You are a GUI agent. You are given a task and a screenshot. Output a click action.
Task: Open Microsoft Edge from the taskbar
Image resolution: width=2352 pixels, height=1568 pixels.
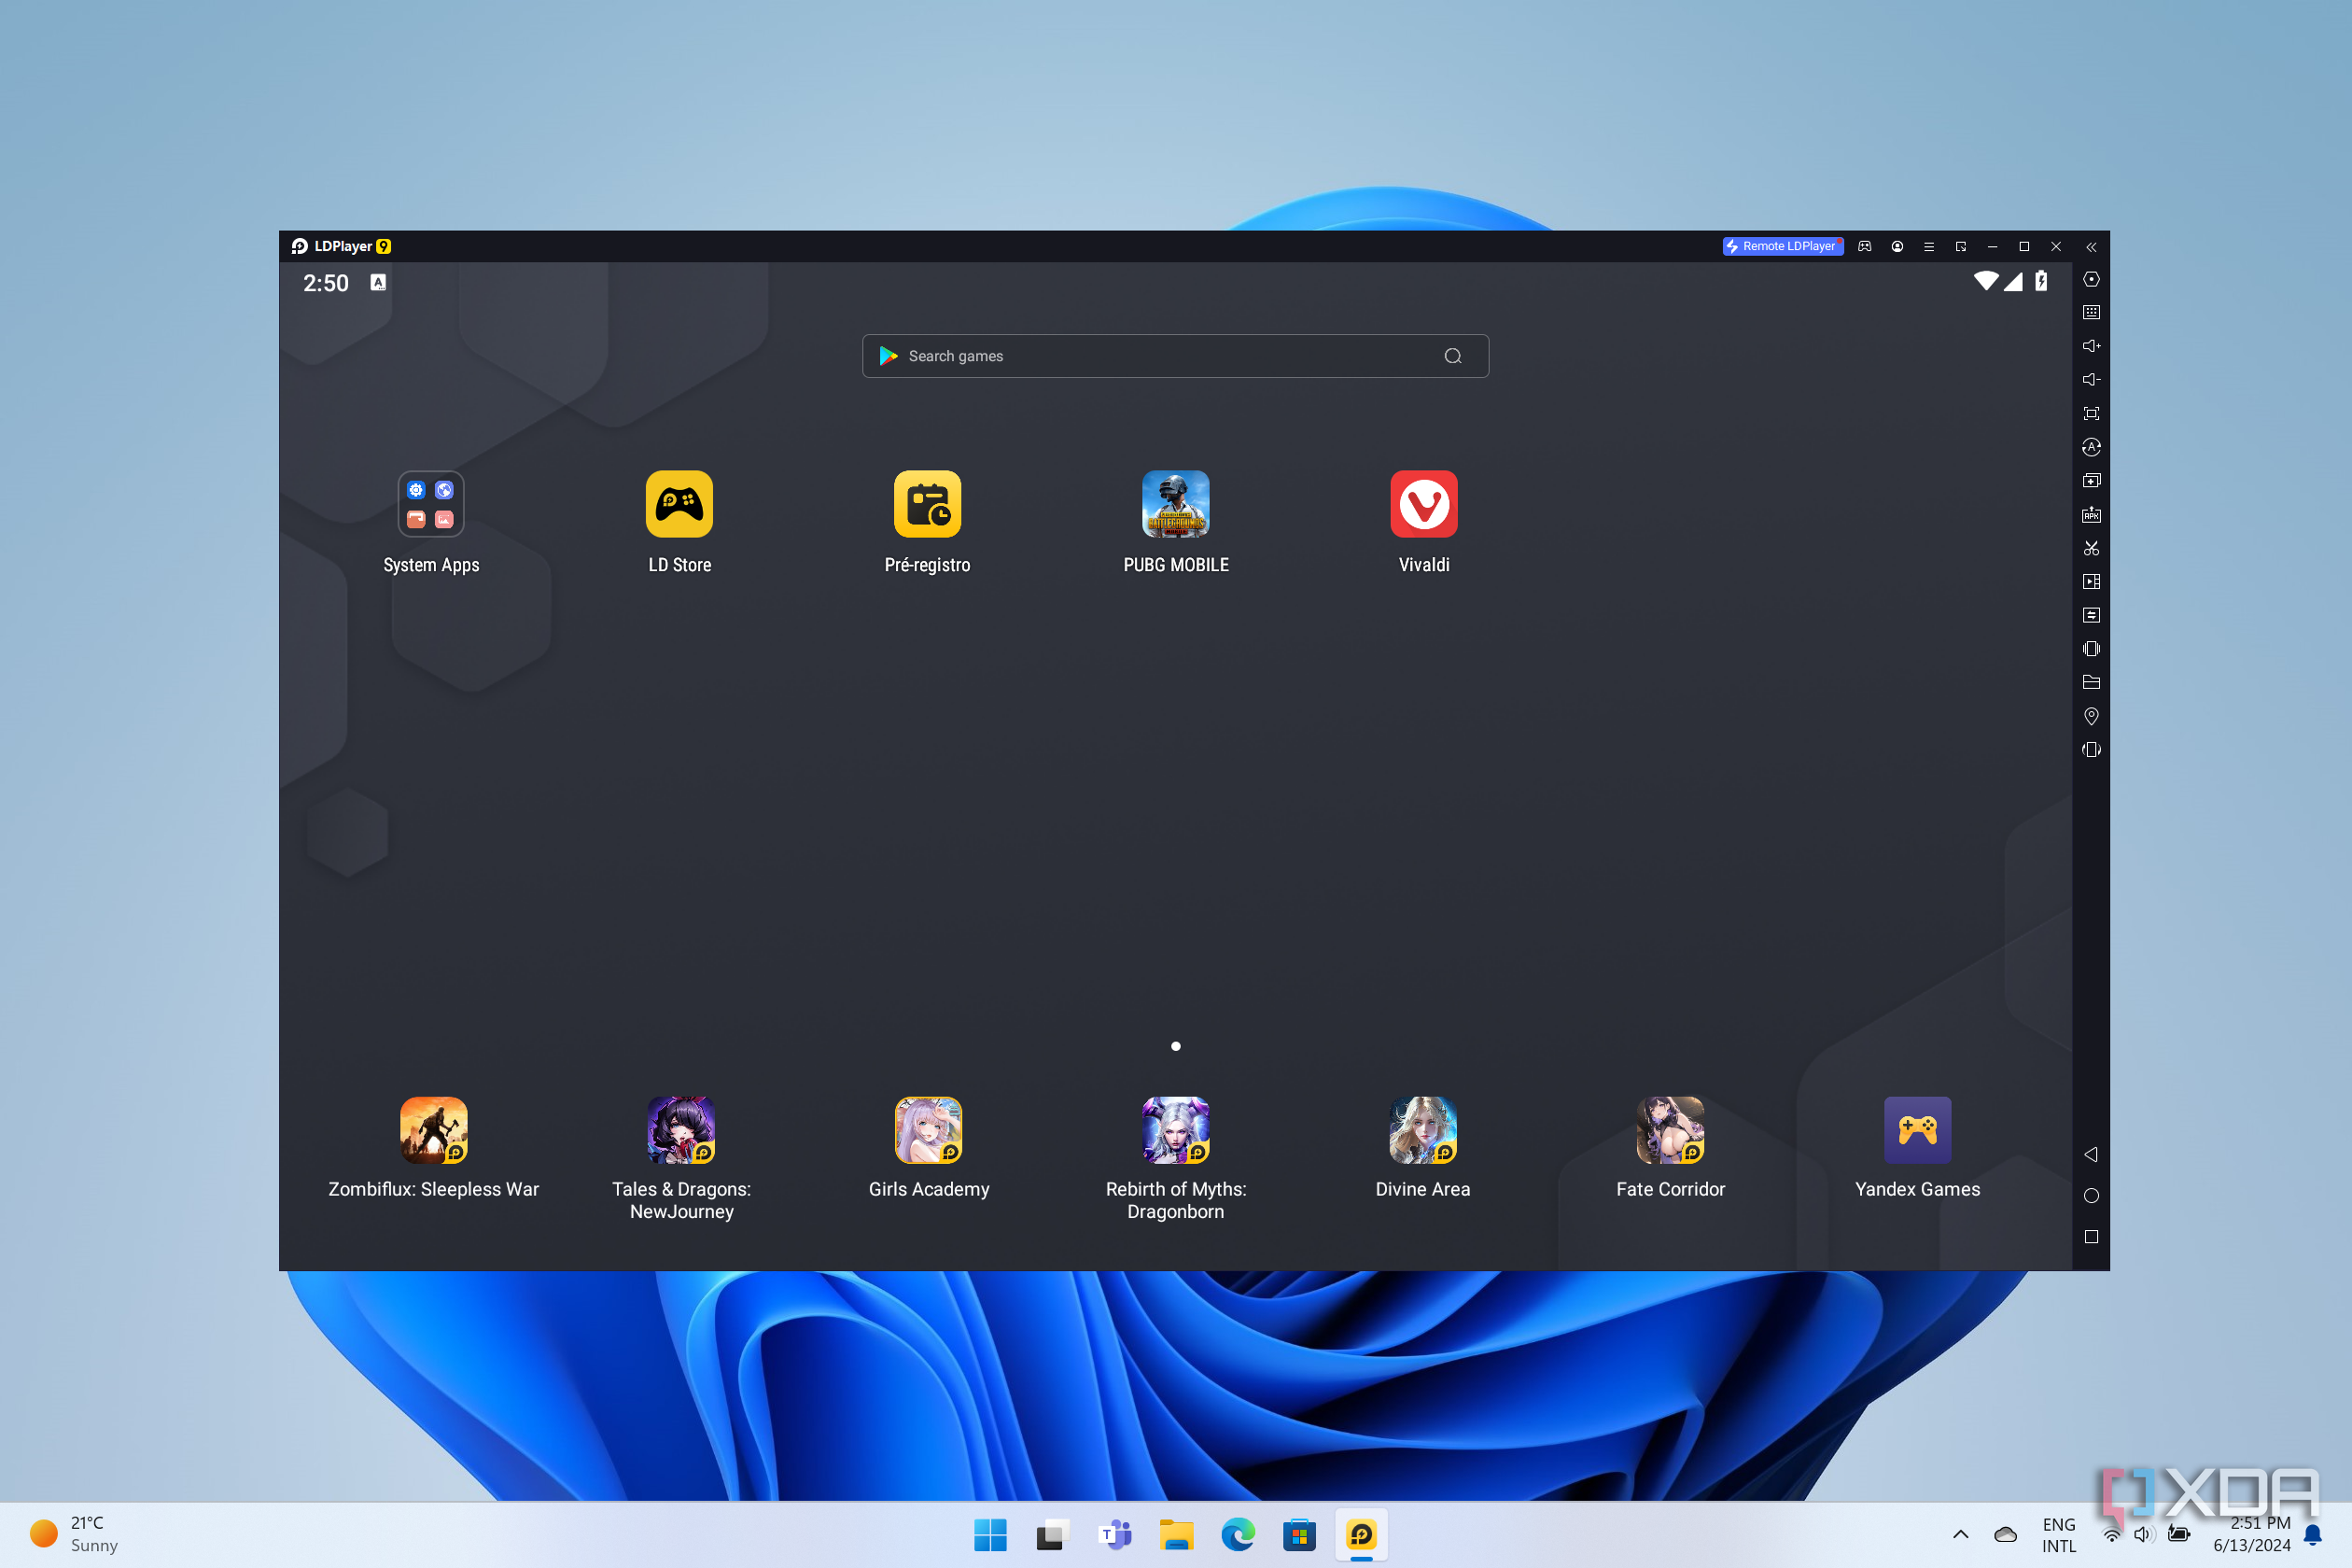pos(1237,1534)
